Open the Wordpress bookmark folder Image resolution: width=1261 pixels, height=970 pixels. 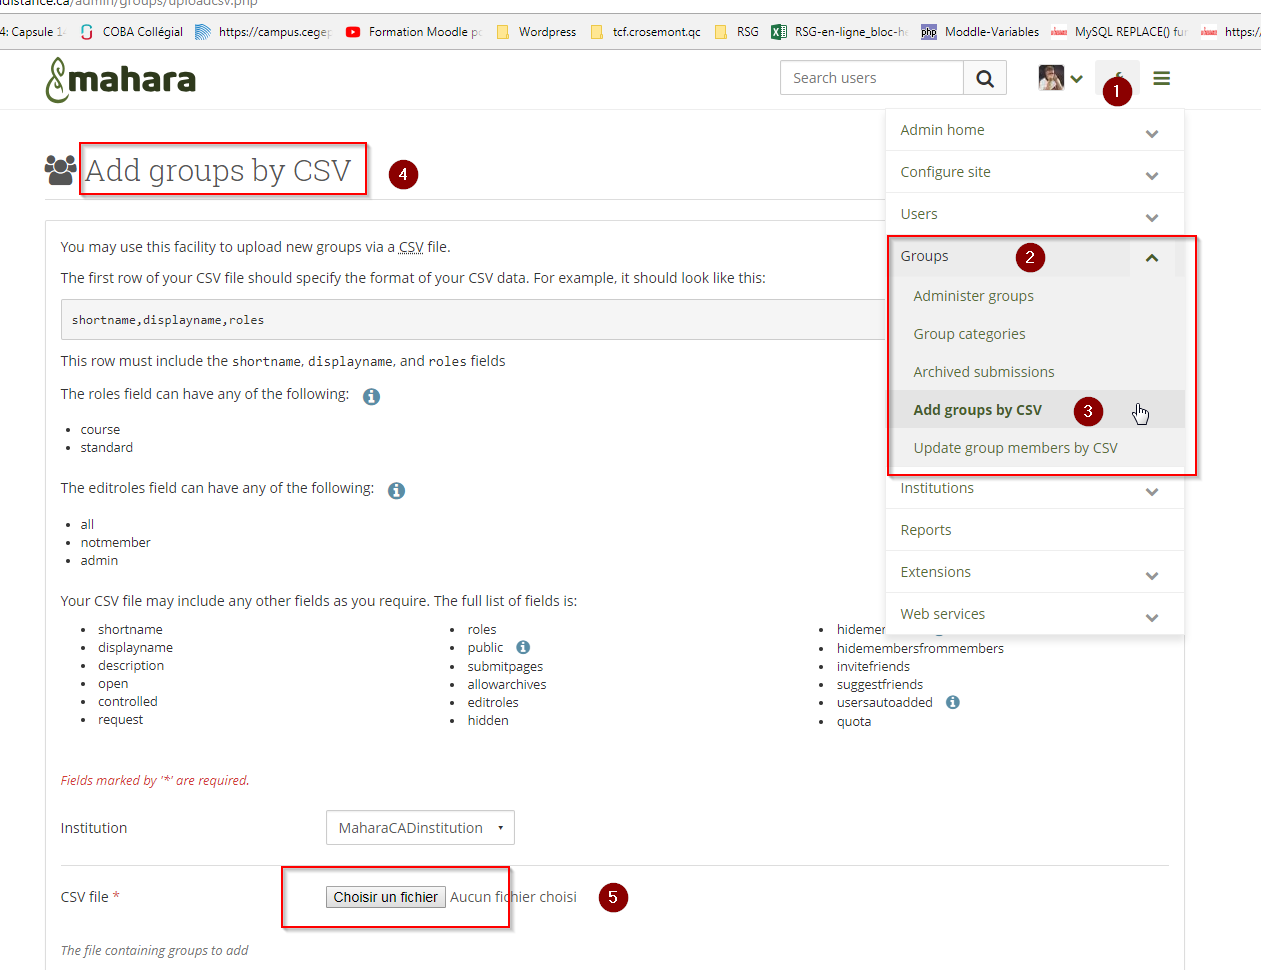[x=537, y=32]
